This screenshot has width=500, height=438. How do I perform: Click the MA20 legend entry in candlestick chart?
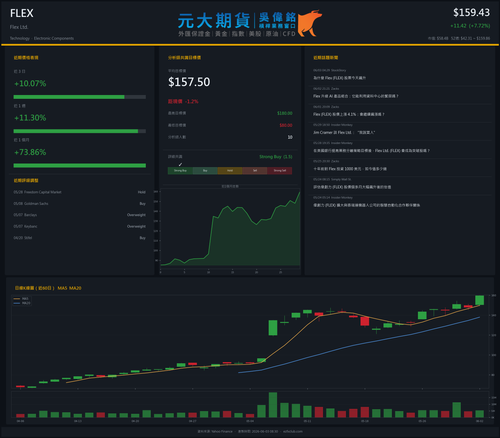point(22,303)
